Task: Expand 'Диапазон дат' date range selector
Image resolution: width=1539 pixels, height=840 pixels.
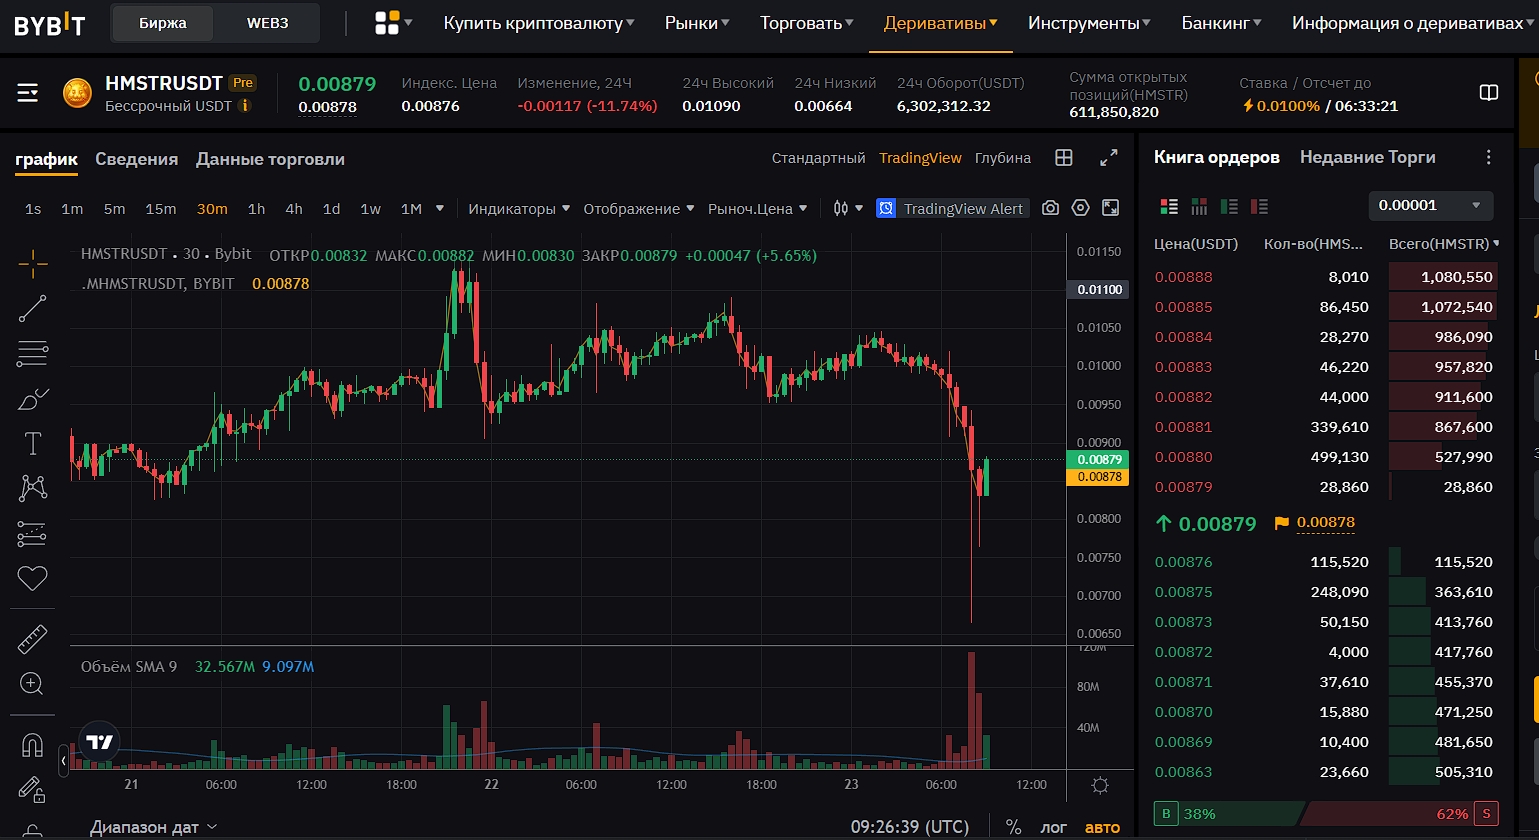Action: click(x=154, y=827)
